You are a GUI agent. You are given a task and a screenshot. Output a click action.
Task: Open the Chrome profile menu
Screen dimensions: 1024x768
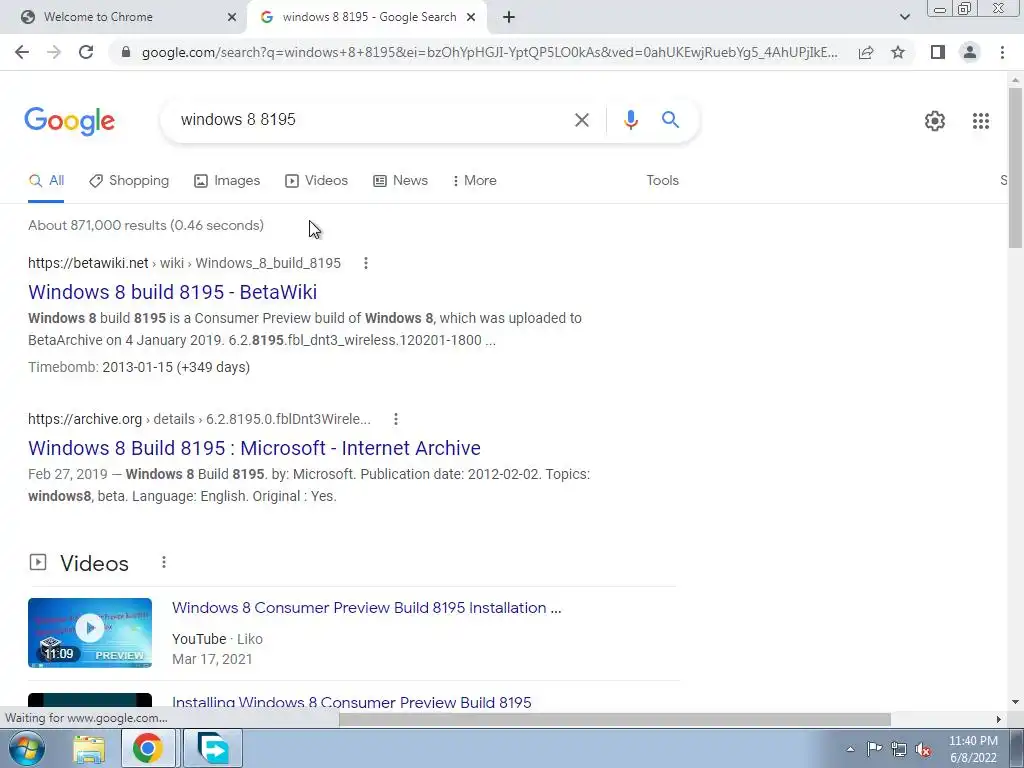click(x=970, y=52)
